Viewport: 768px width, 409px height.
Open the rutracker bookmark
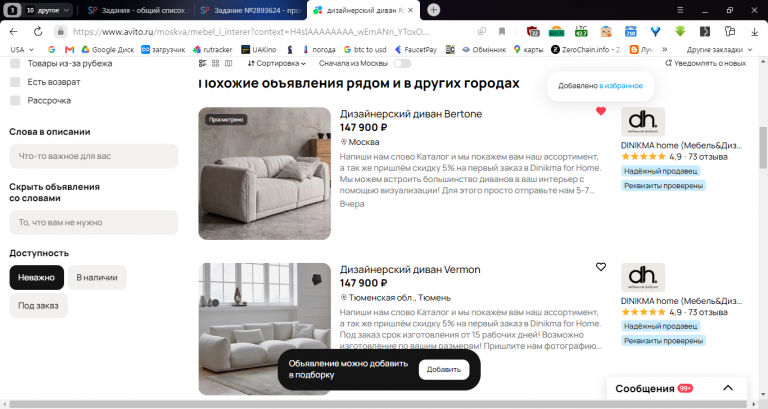(x=213, y=49)
